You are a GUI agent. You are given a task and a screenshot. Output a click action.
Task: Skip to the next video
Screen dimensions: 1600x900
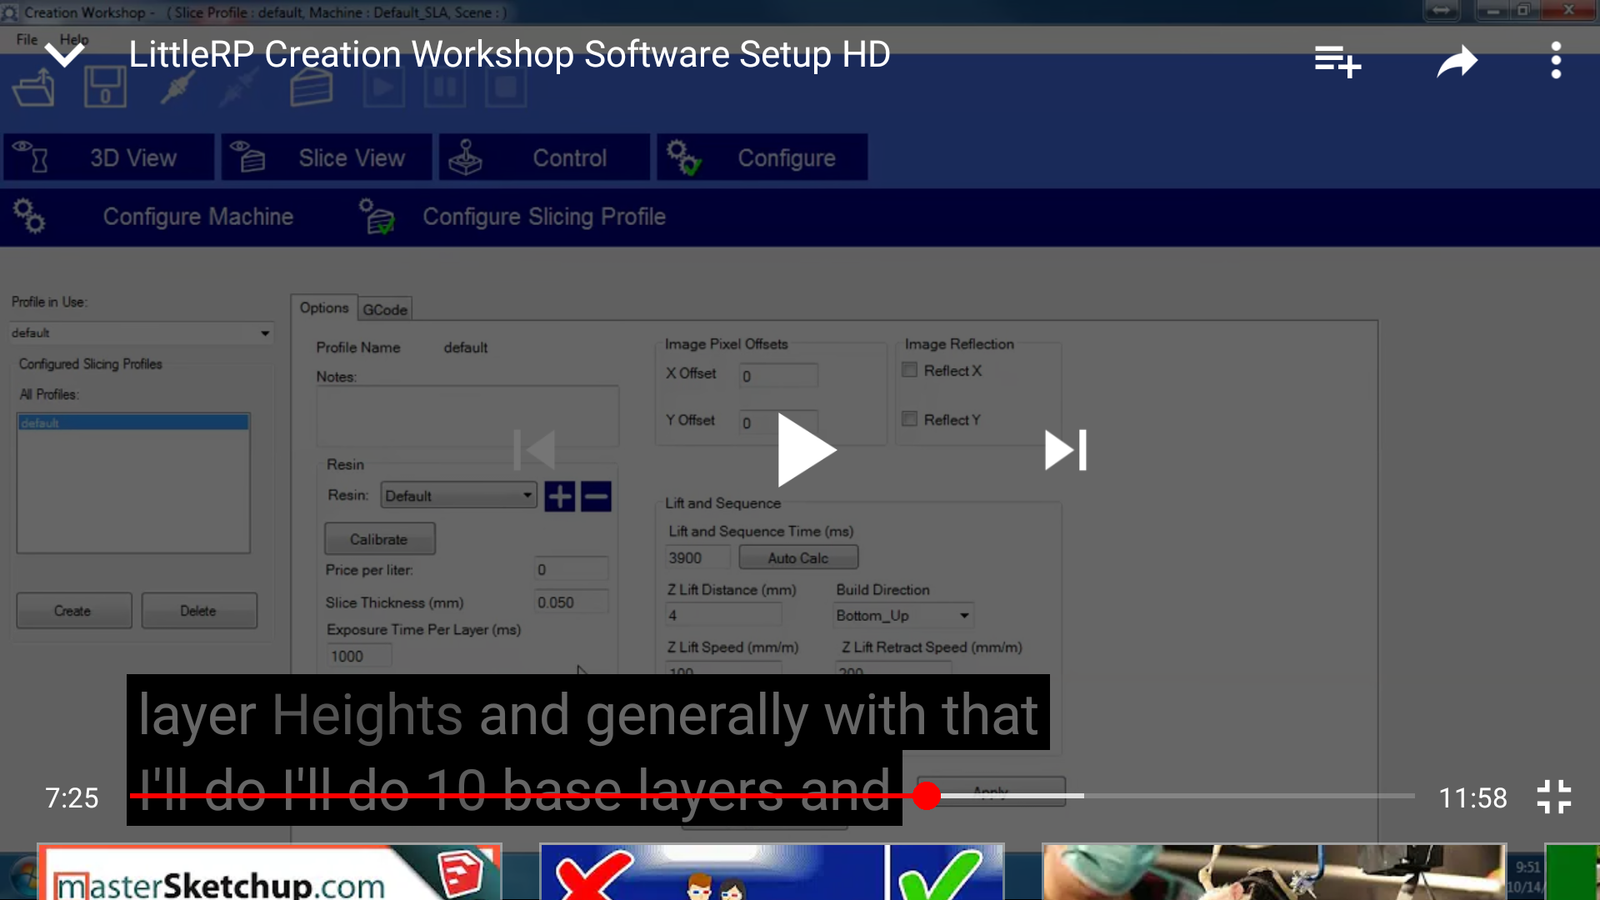click(x=1066, y=450)
